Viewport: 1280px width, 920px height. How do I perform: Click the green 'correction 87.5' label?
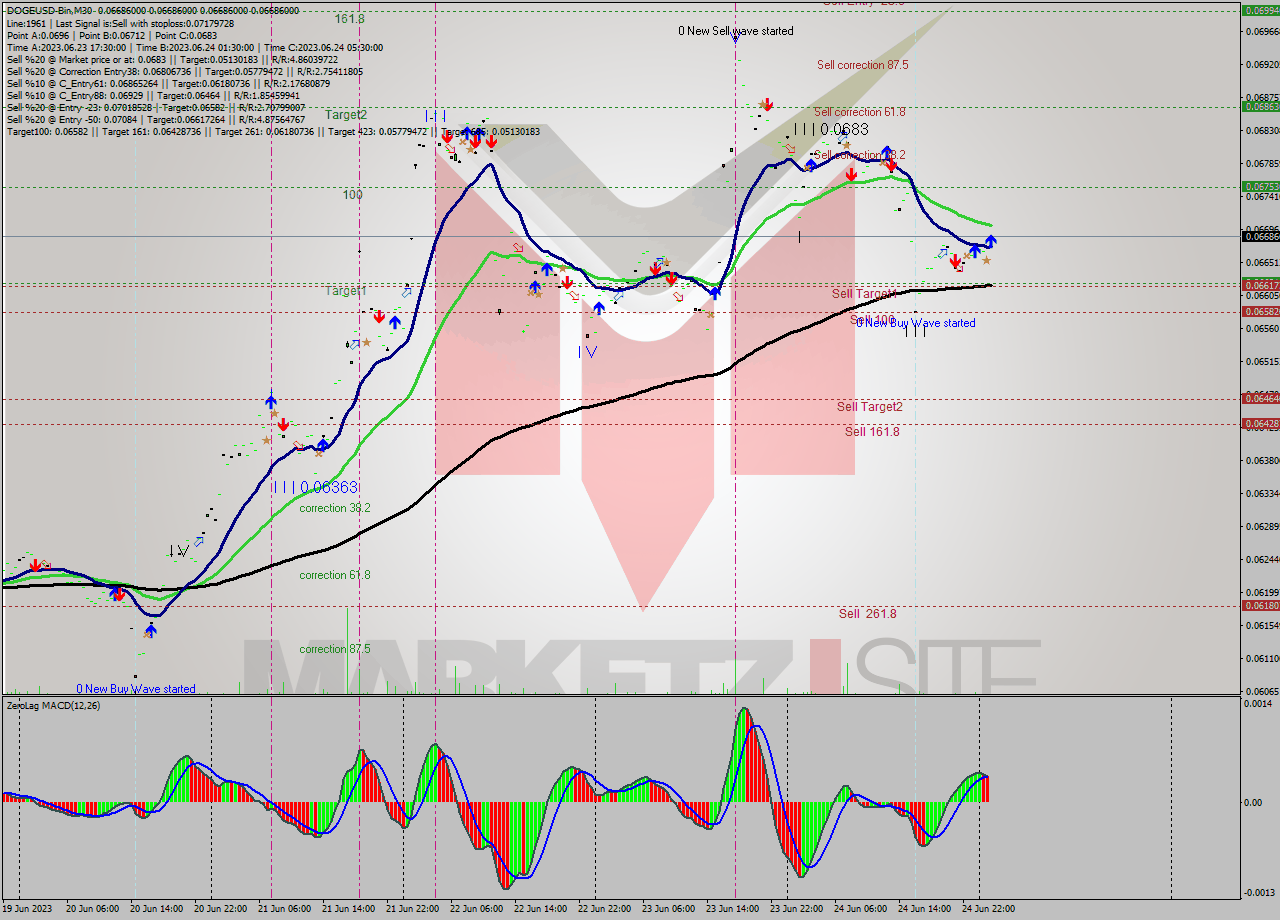pos(335,649)
